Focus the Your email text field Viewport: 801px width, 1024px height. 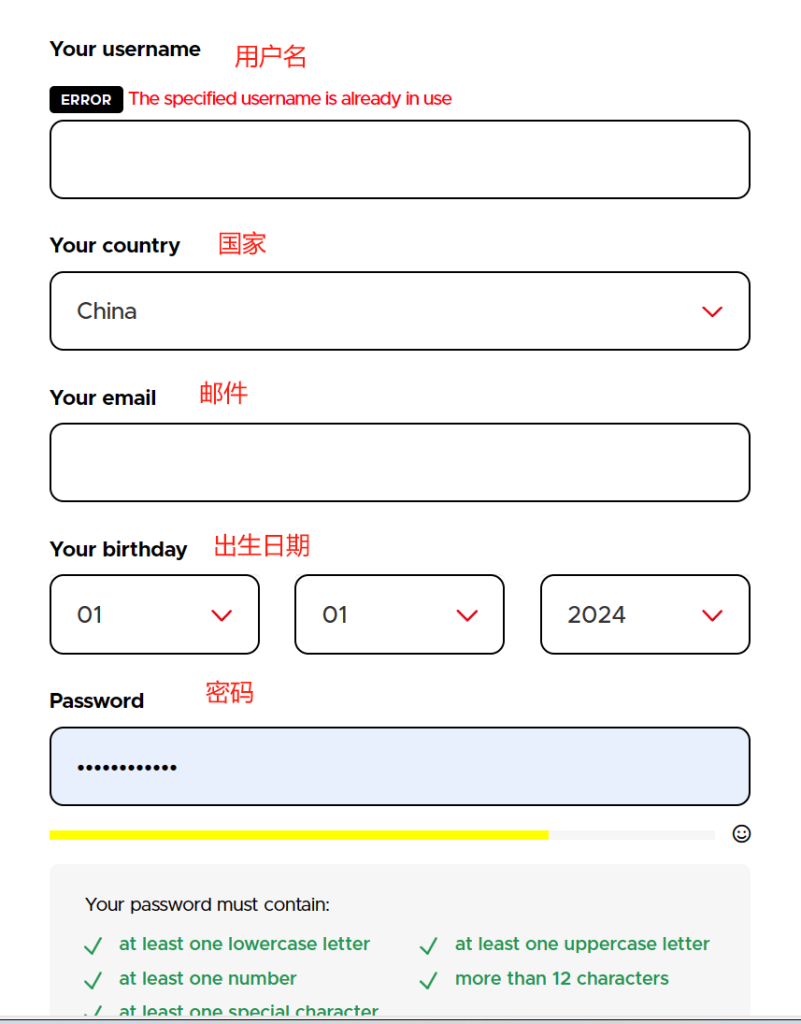click(400, 462)
